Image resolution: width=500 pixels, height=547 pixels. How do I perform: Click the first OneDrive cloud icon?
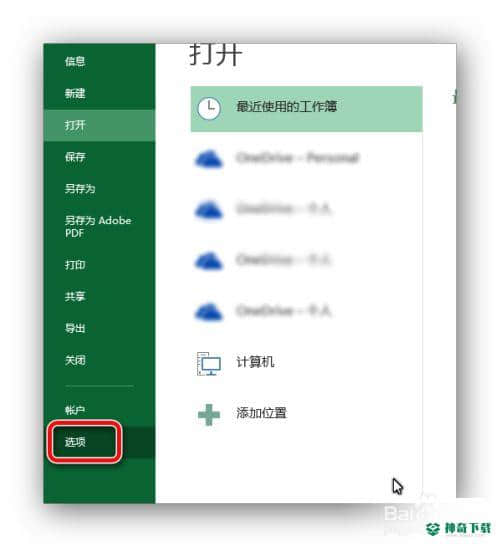click(209, 159)
